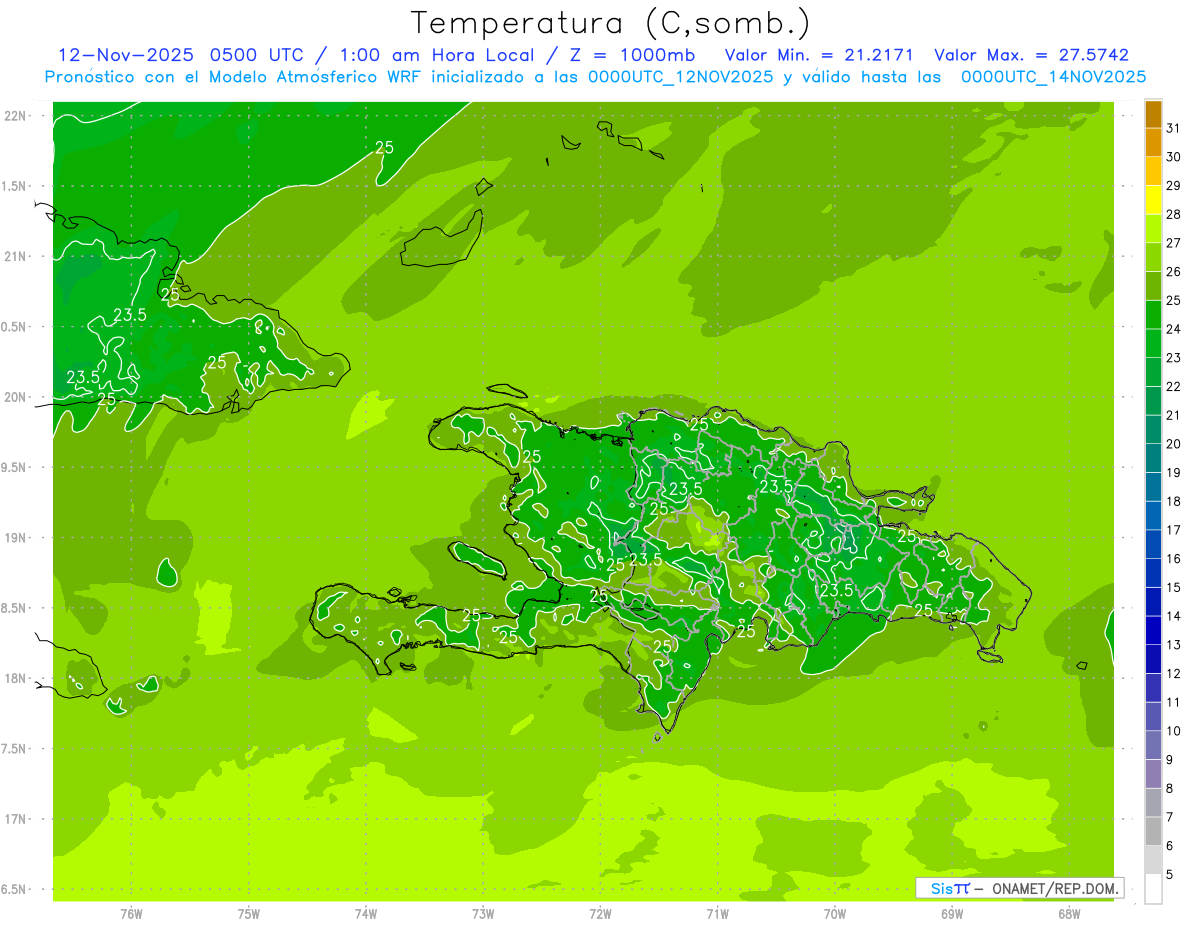Click the "71W" longitude axis label

(x=717, y=914)
